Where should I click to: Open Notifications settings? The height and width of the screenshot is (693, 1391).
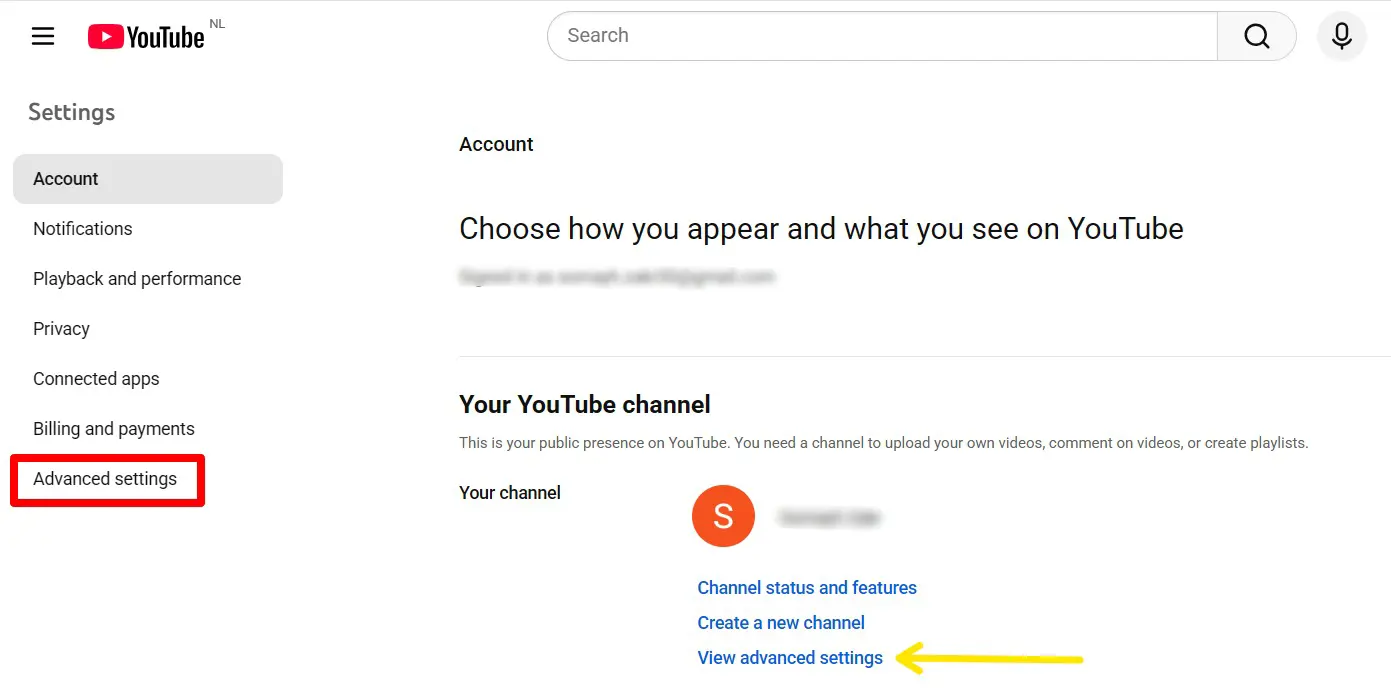pyautogui.click(x=83, y=229)
